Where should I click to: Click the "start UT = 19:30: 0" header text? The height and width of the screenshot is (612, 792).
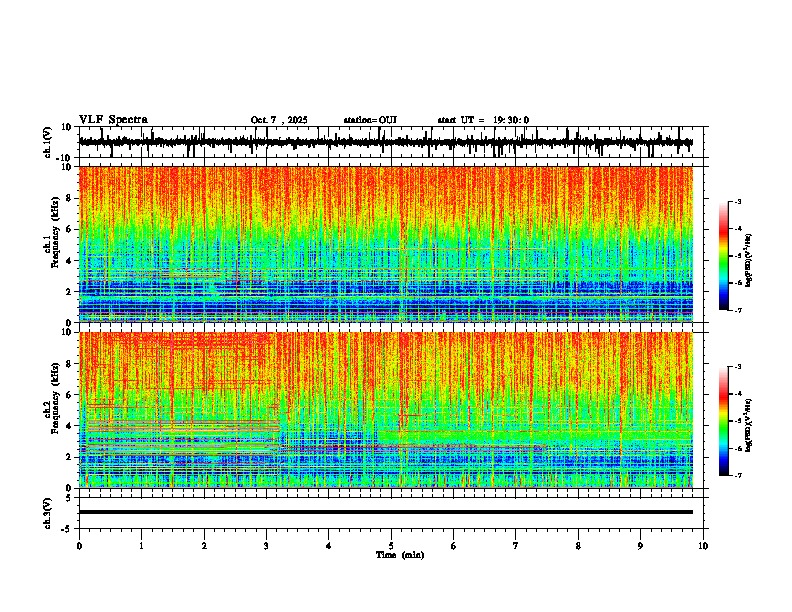[x=483, y=120]
